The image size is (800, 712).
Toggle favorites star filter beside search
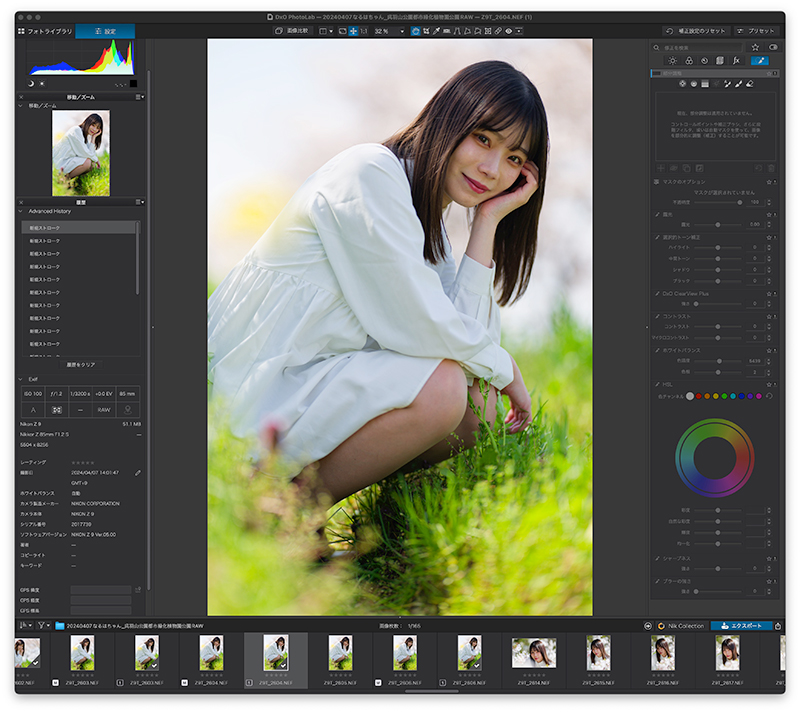[x=755, y=47]
